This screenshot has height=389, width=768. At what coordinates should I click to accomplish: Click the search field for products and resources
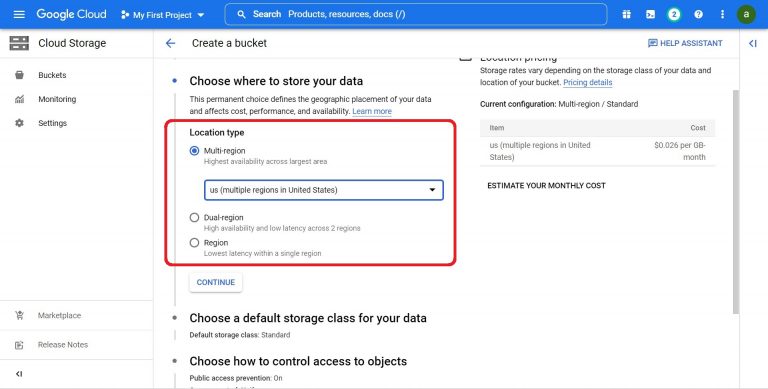[x=415, y=14]
